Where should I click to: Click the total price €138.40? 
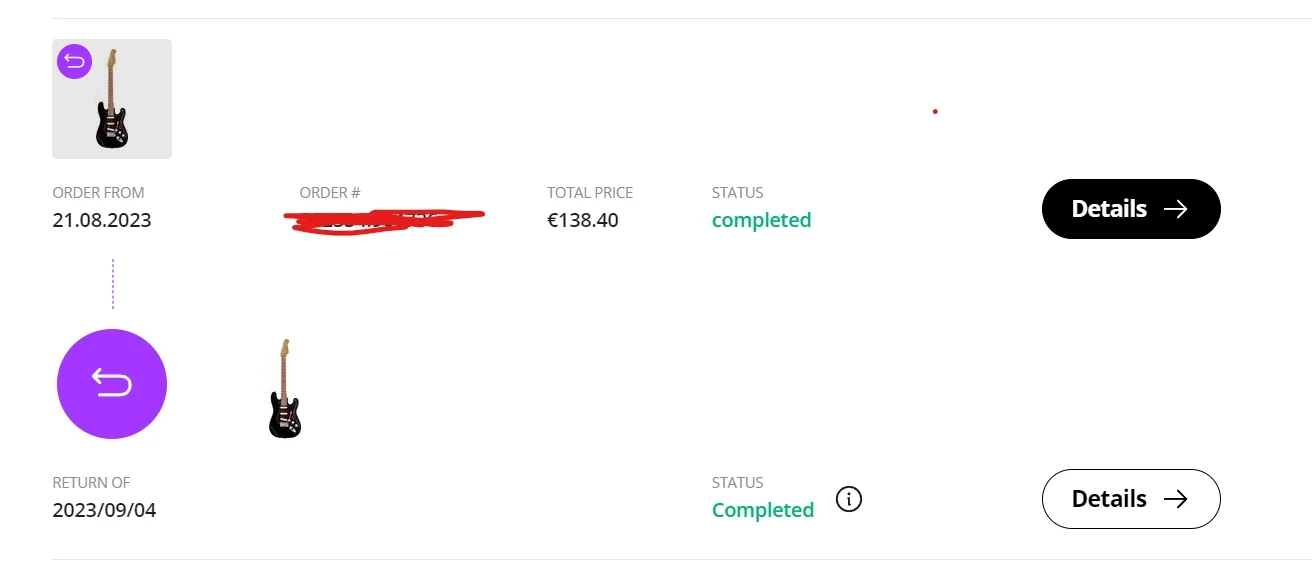point(583,220)
